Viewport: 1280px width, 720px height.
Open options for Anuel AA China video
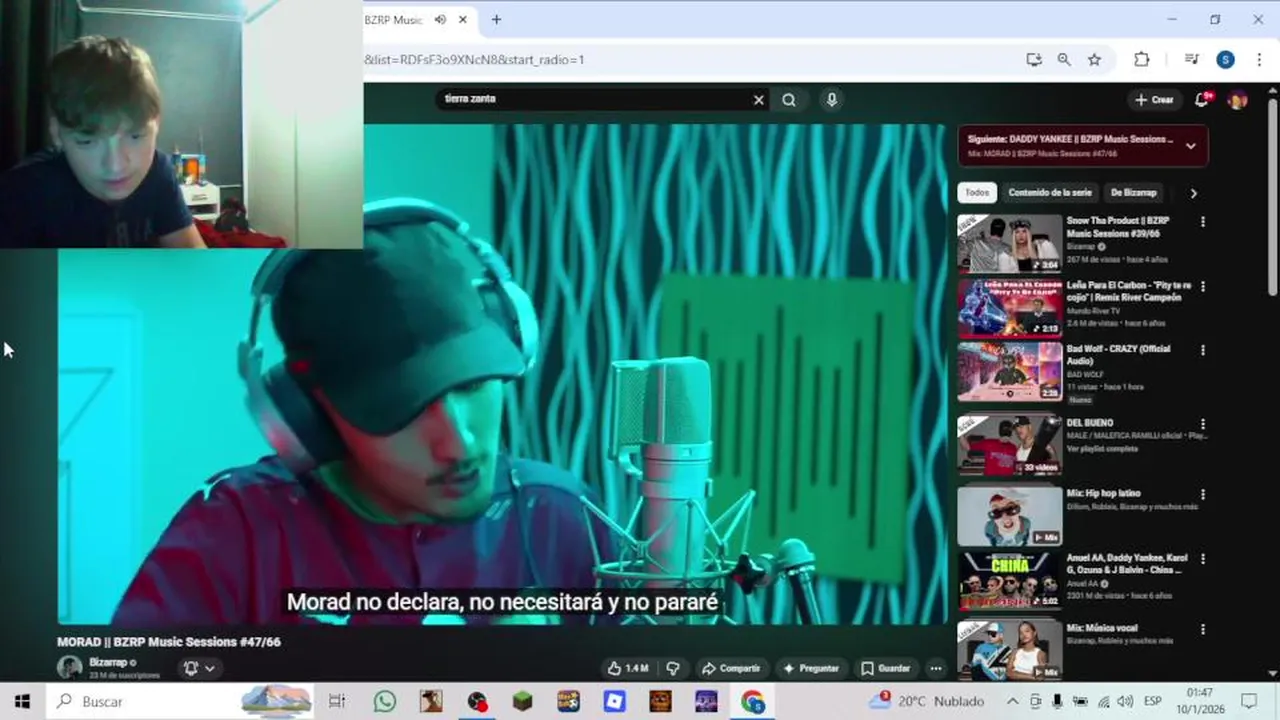pos(1202,559)
